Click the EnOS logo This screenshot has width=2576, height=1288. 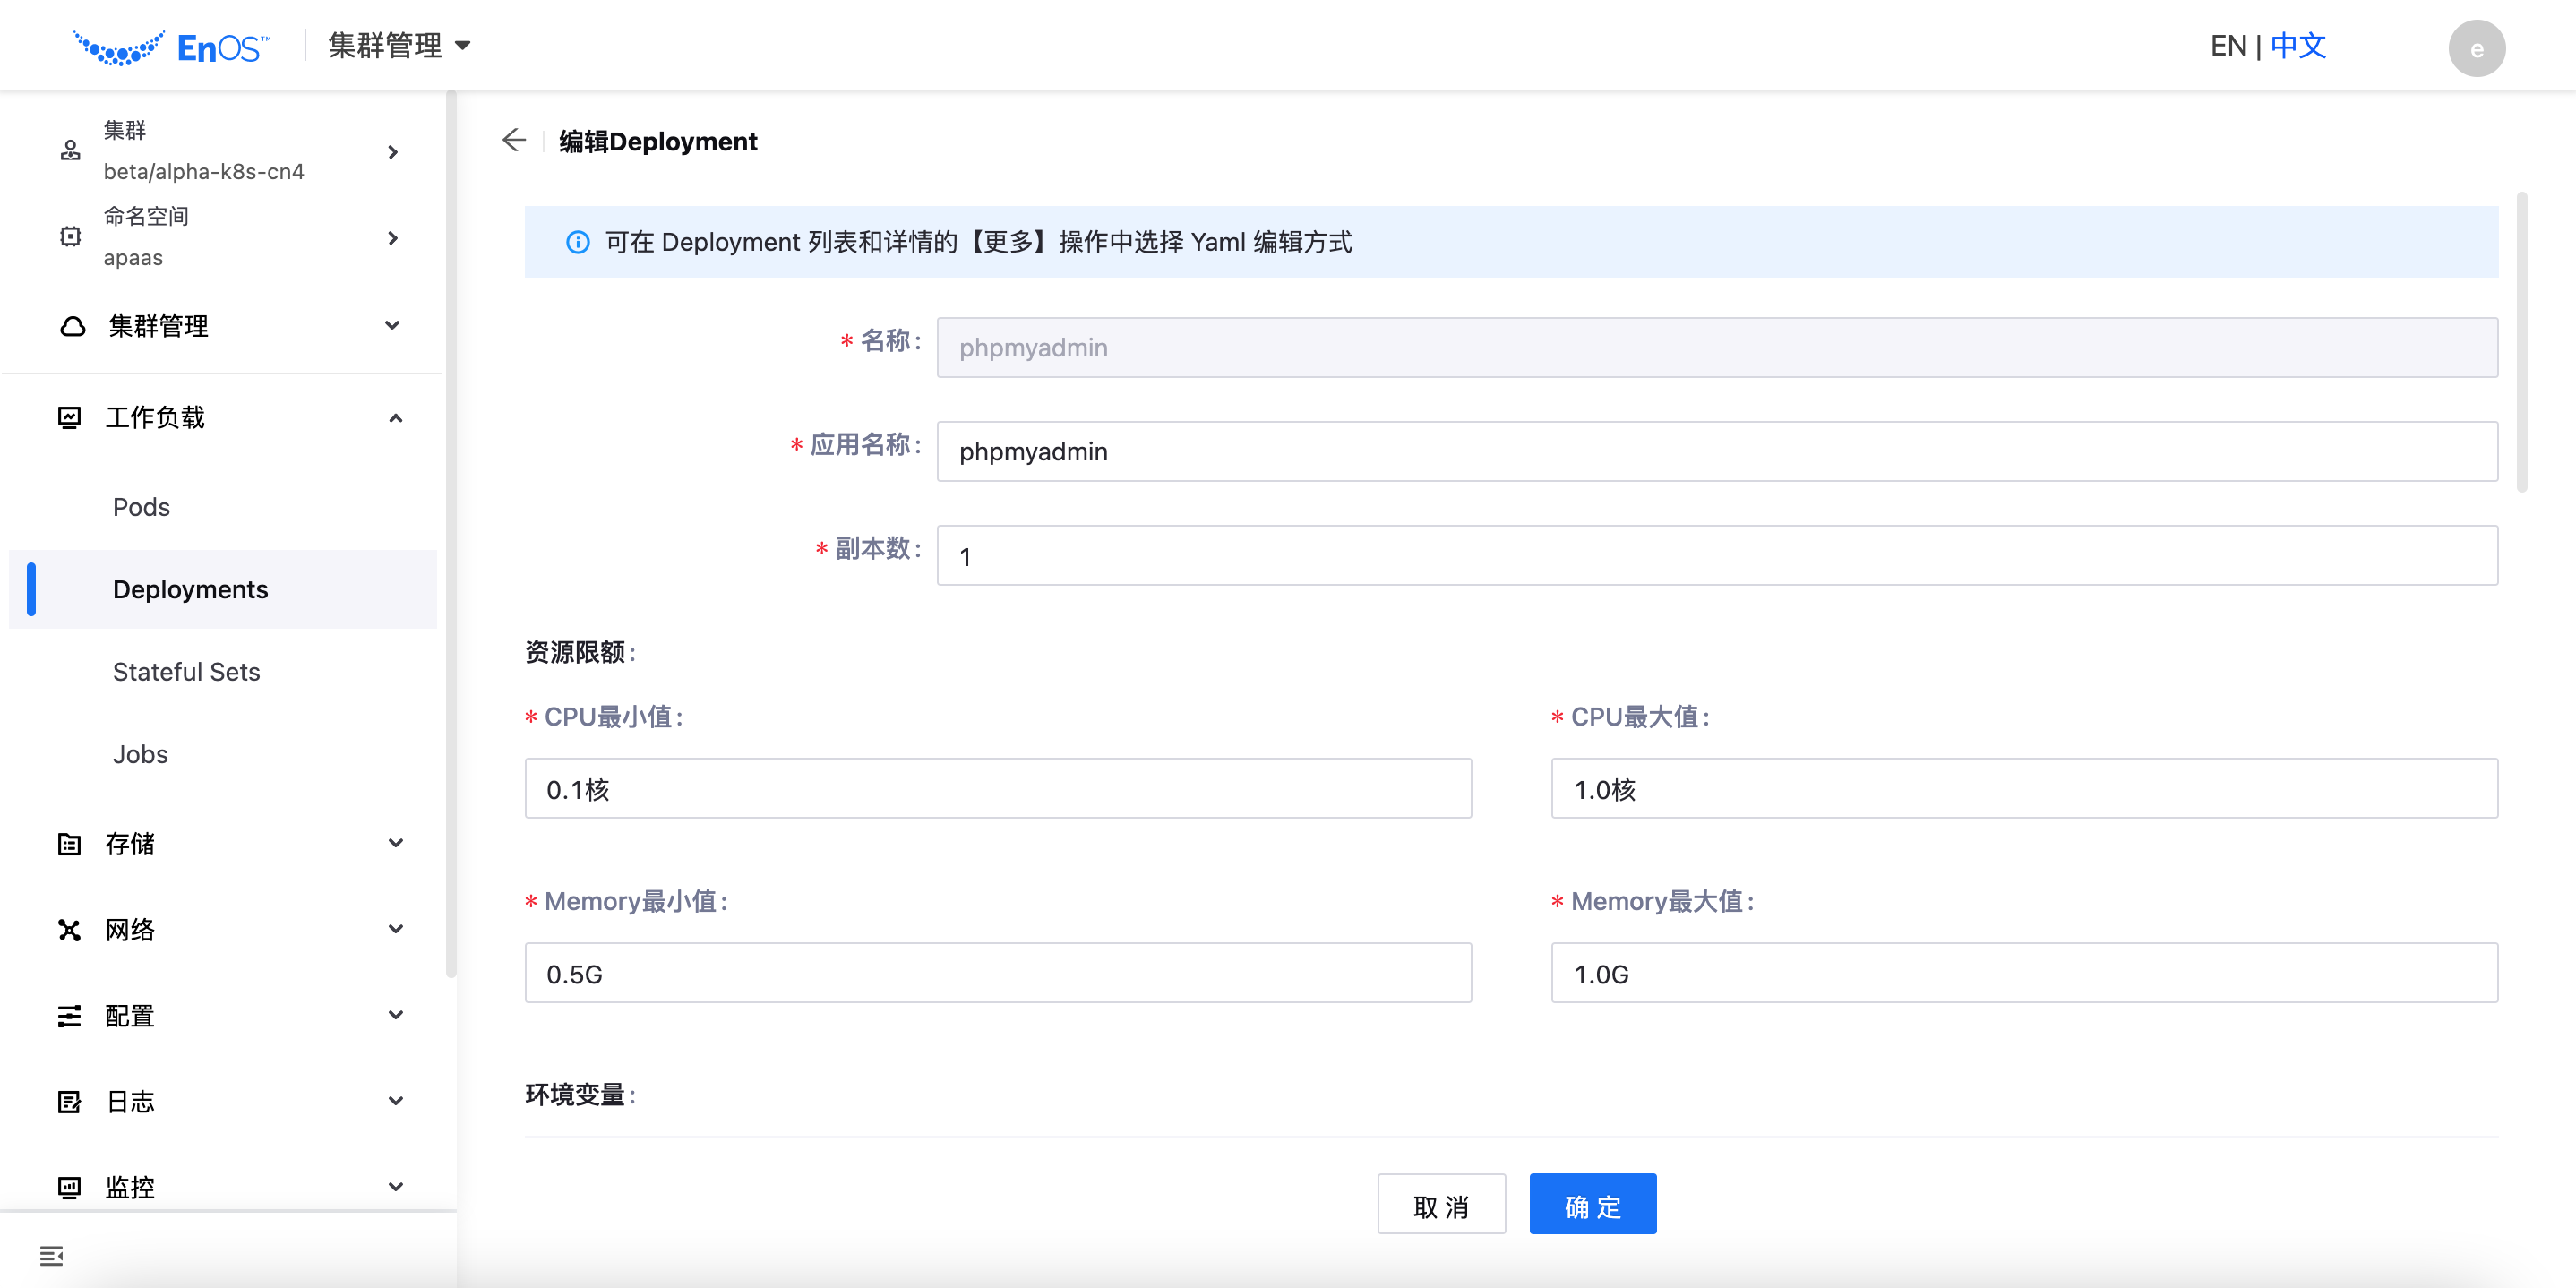click(171, 46)
